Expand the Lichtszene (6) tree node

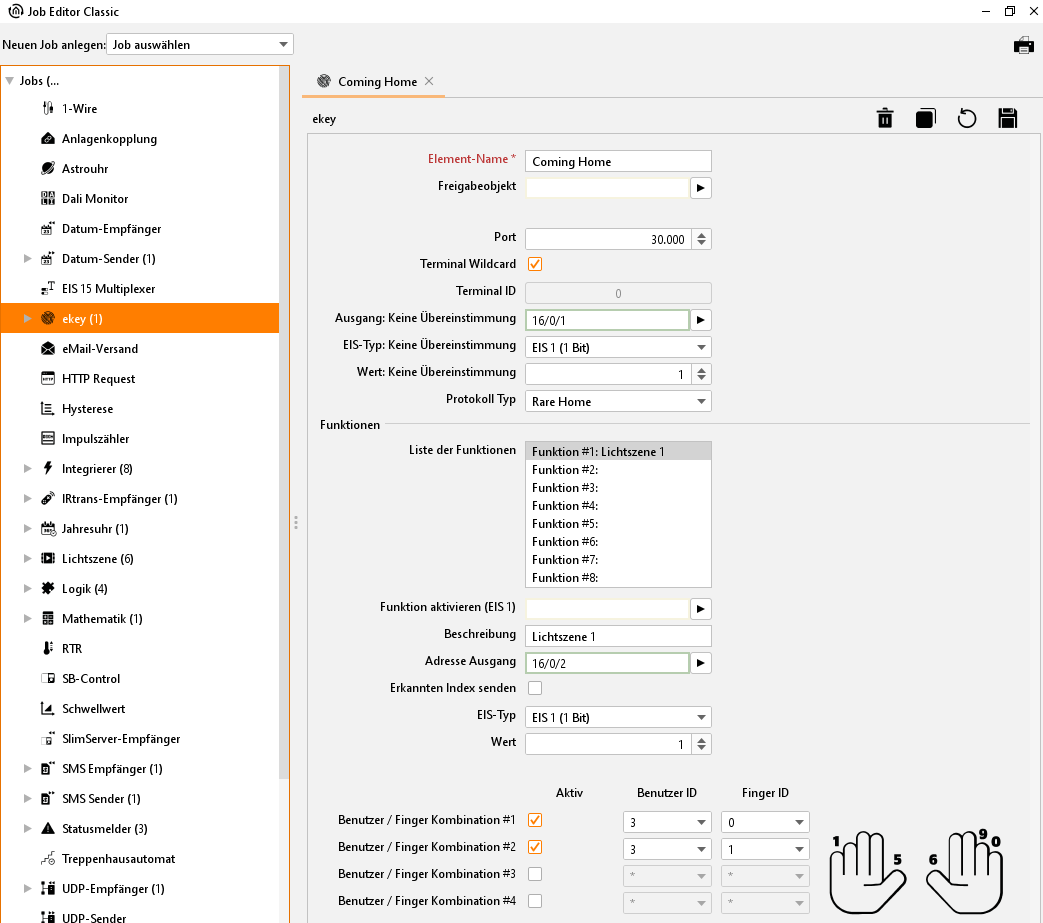coord(28,559)
